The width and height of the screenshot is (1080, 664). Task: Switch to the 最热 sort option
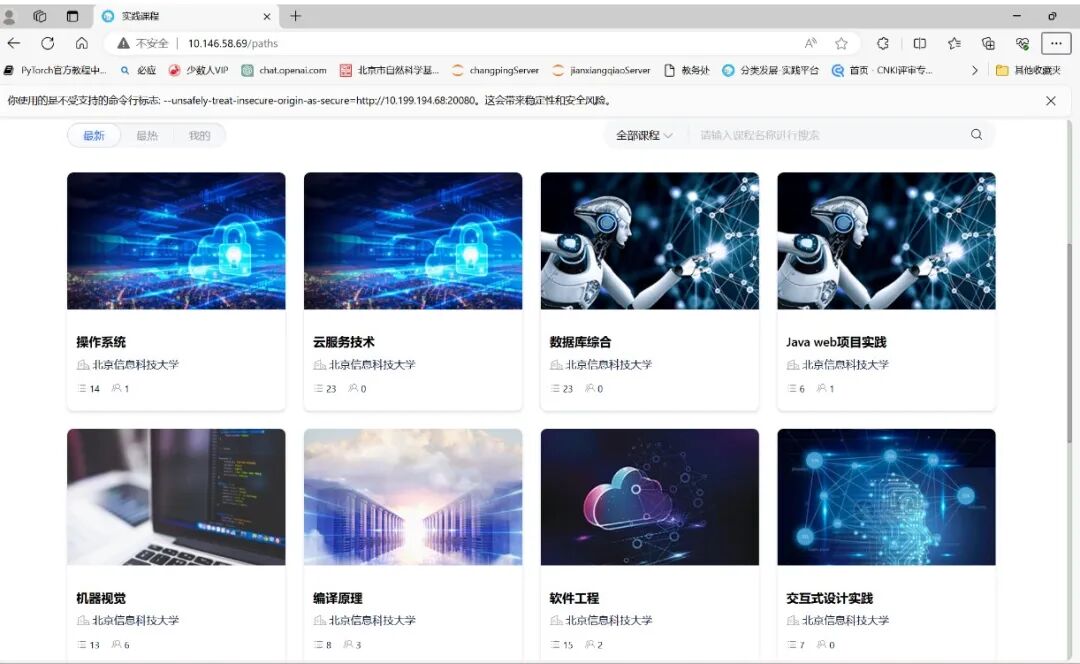[x=147, y=136]
